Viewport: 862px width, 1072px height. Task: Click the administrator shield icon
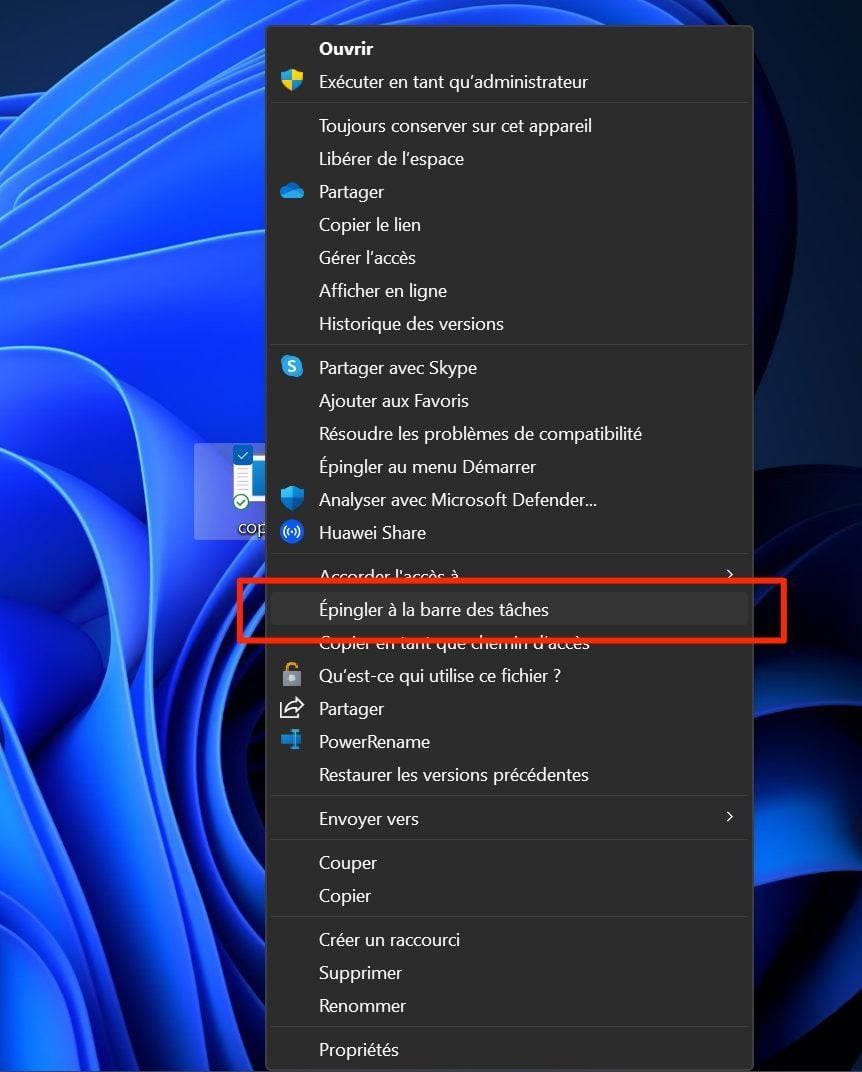point(292,81)
